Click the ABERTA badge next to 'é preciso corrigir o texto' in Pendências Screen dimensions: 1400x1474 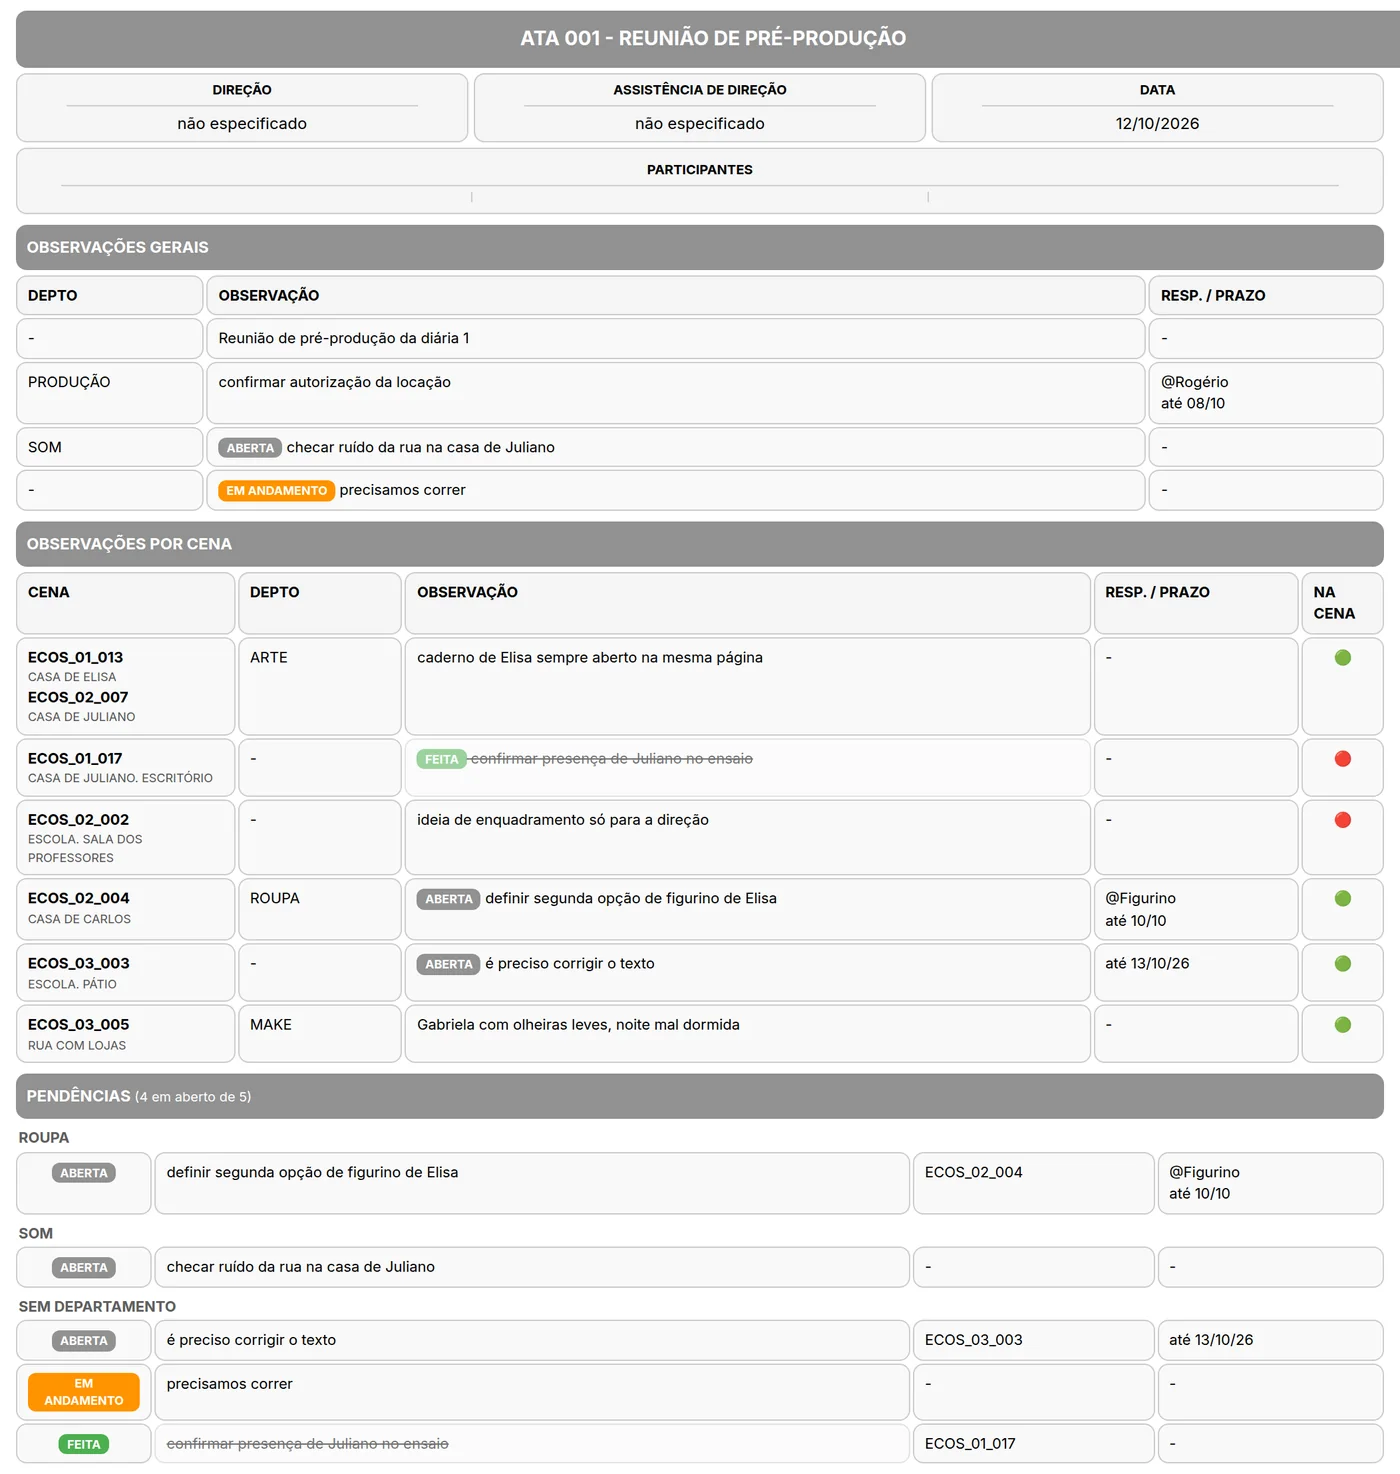pos(84,1341)
